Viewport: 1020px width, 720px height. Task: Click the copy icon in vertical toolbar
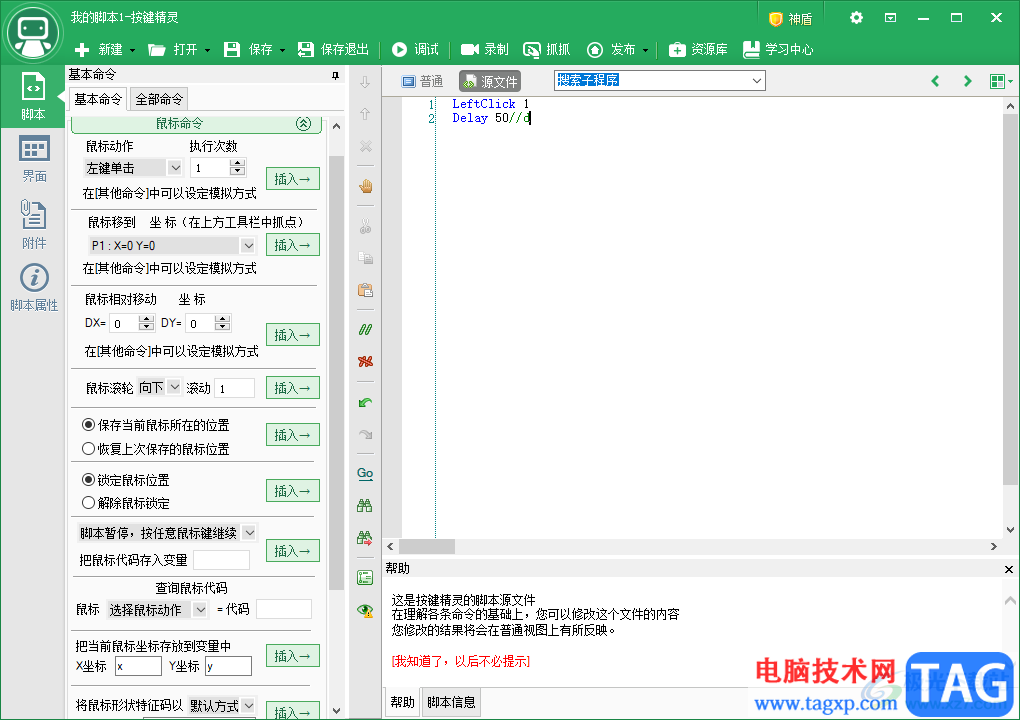tap(366, 258)
